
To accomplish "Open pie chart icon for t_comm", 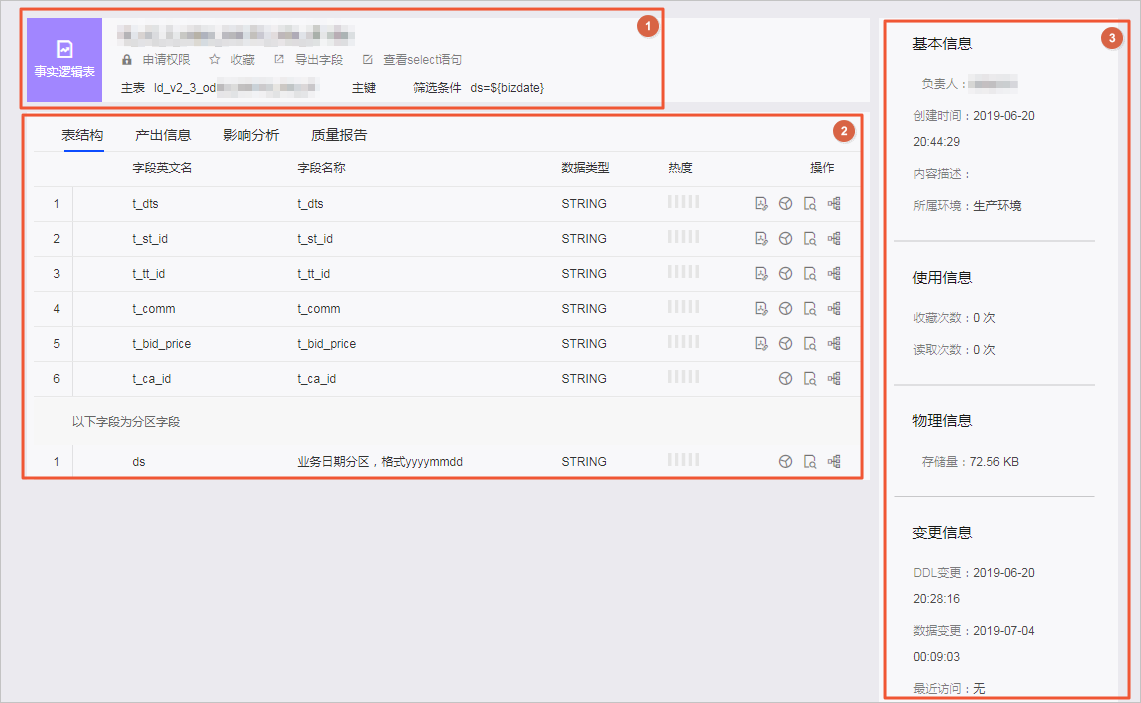I will tap(785, 309).
